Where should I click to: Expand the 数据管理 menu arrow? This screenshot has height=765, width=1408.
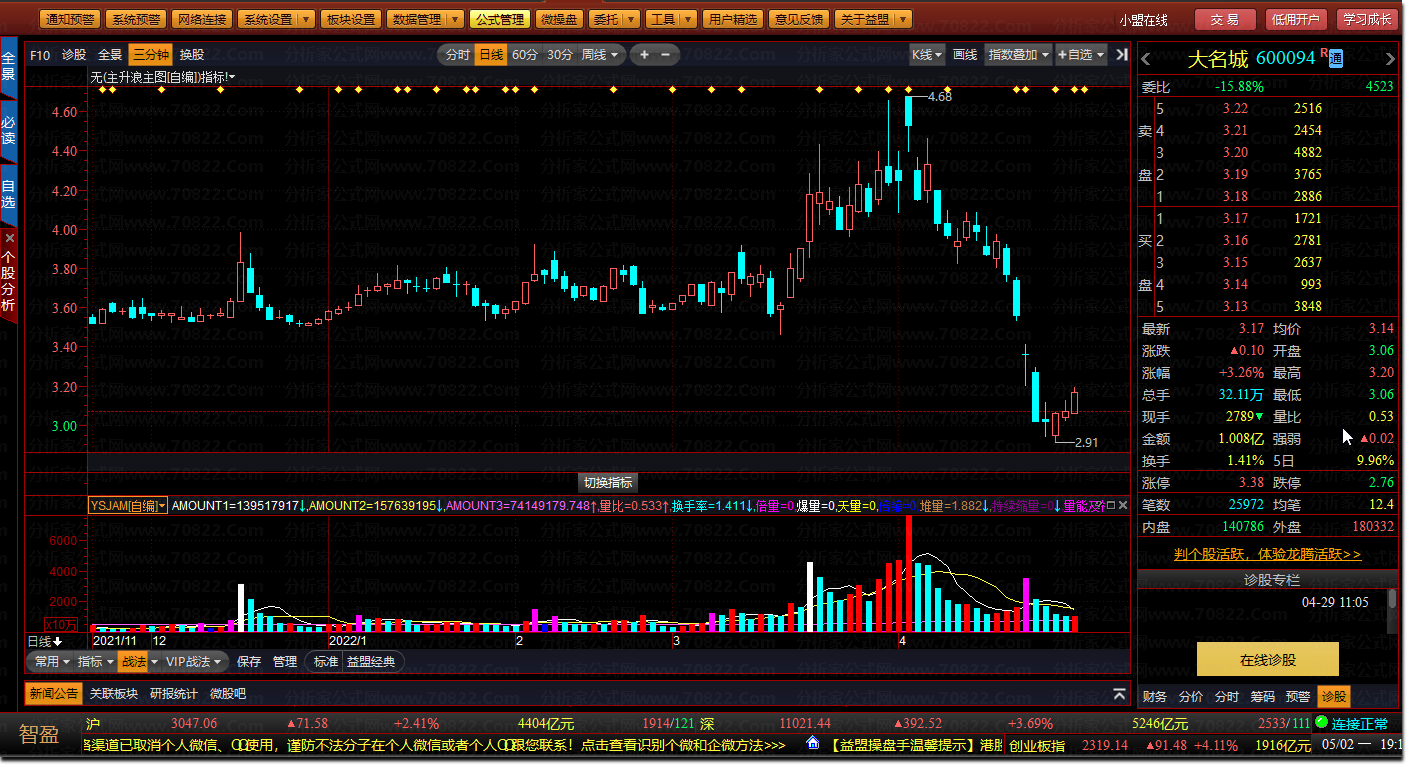pos(455,19)
